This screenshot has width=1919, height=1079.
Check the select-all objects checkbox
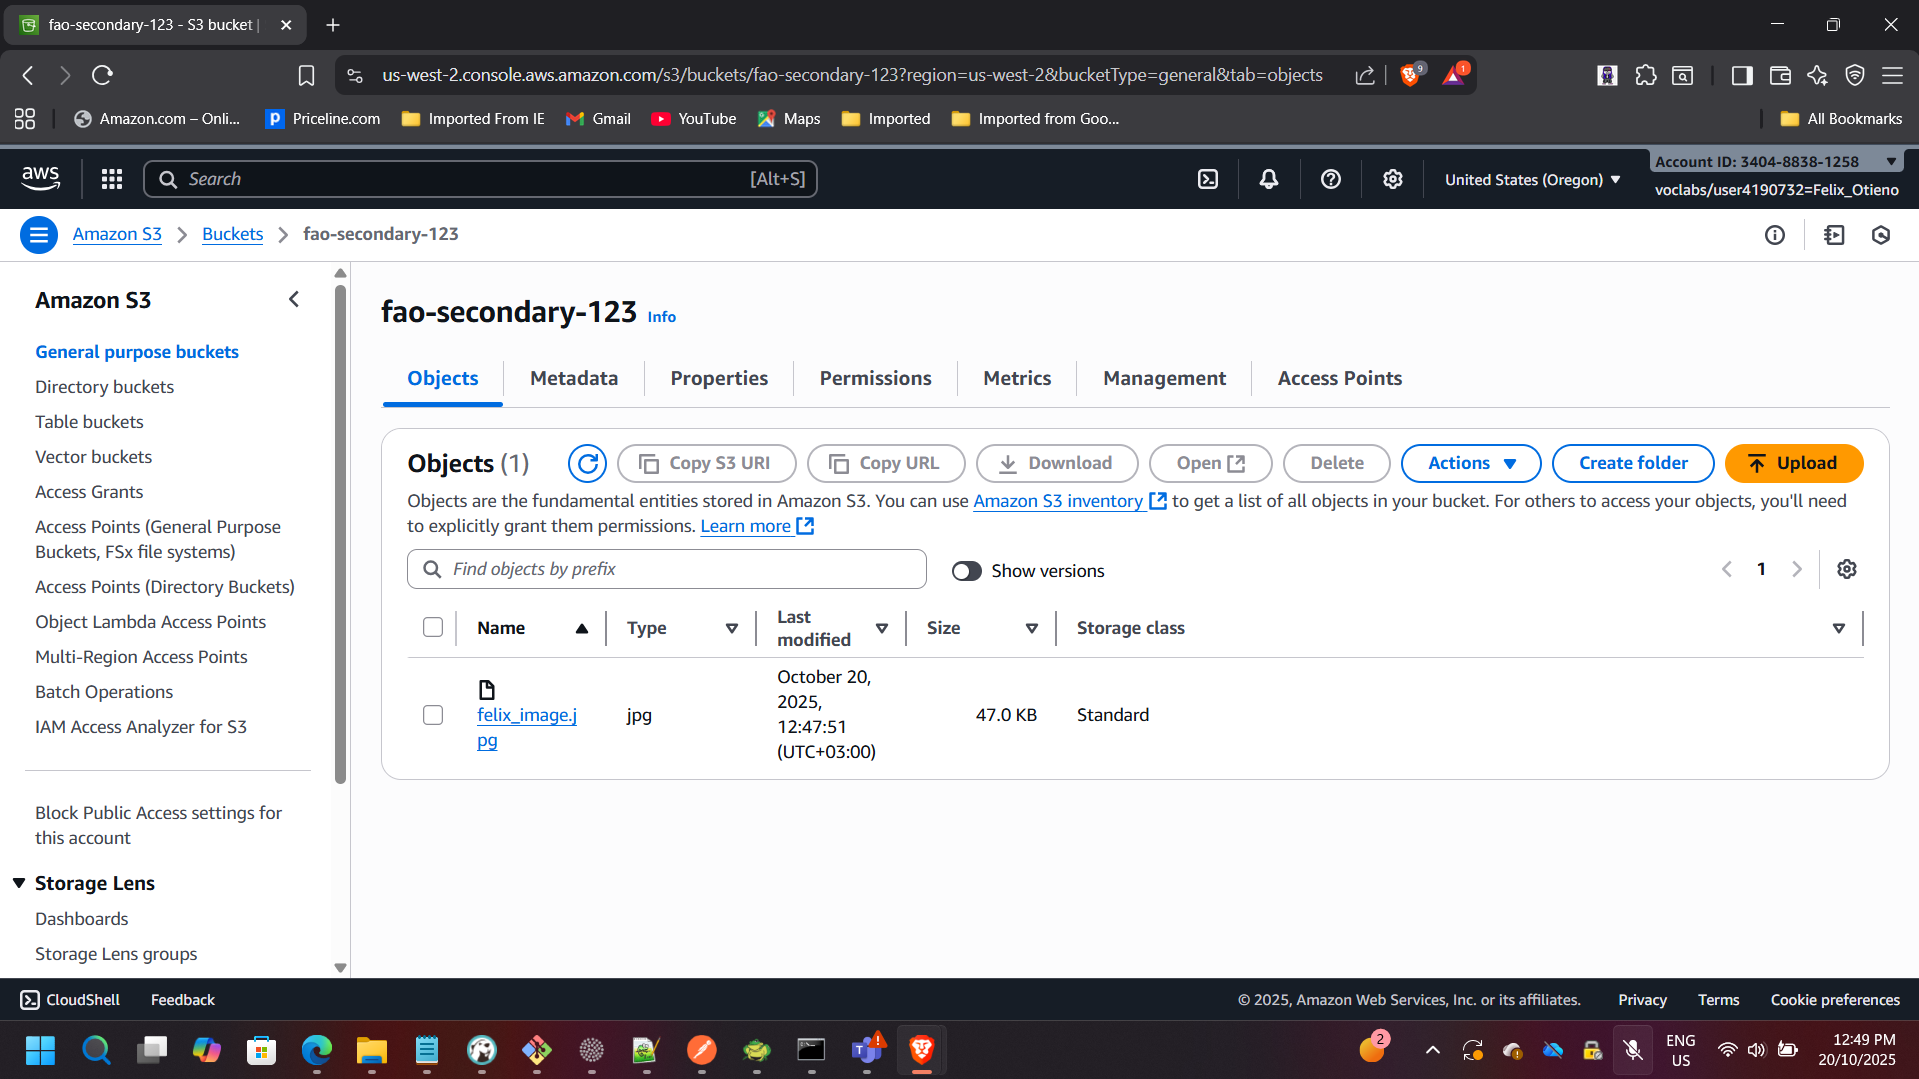433,627
